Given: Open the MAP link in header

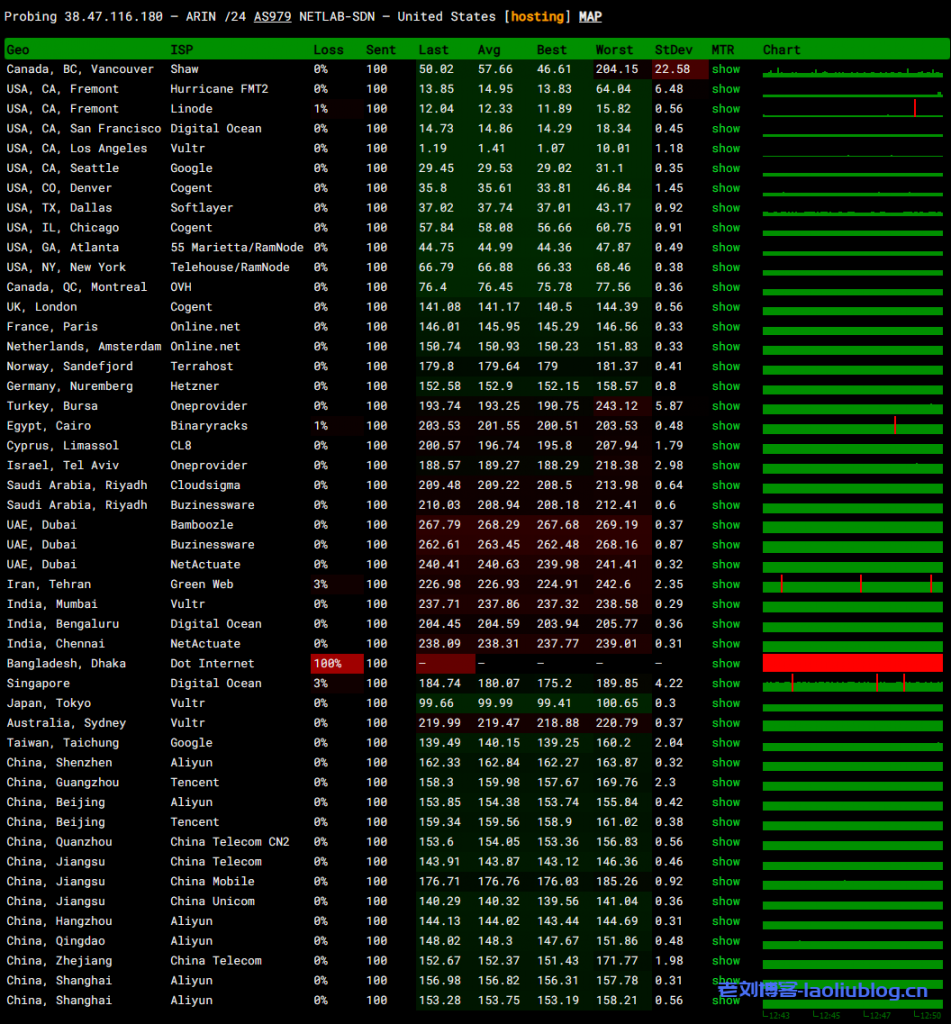Looking at the screenshot, I should [x=590, y=17].
